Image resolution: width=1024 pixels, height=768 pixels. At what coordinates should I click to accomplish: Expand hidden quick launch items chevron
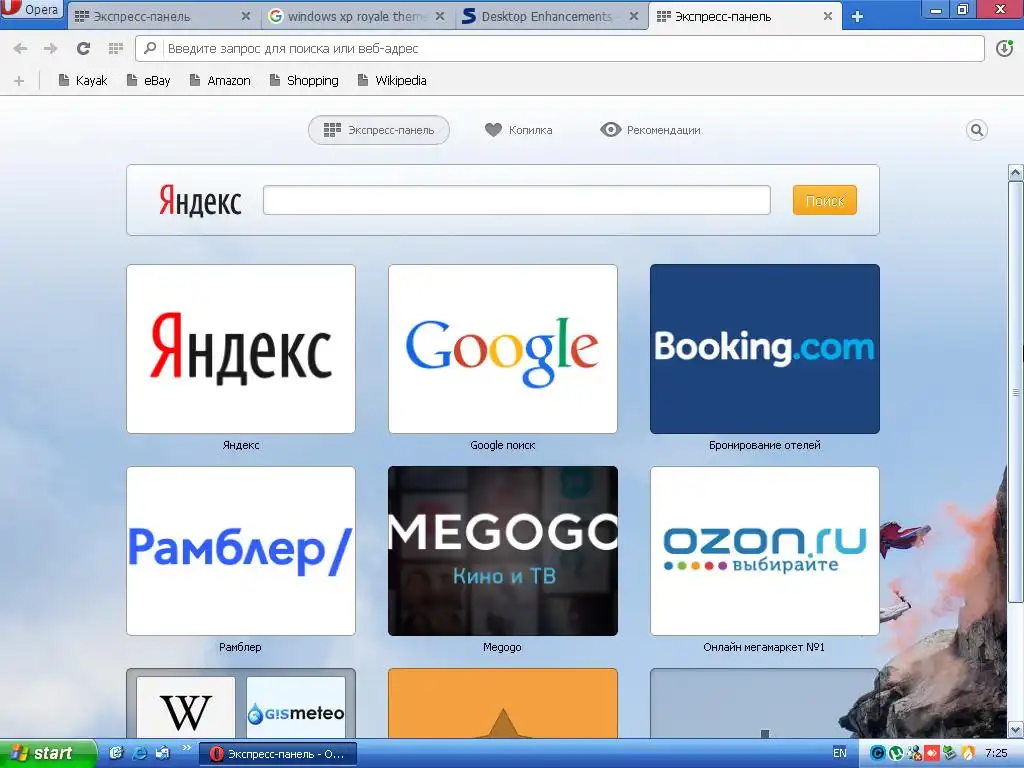[186, 748]
